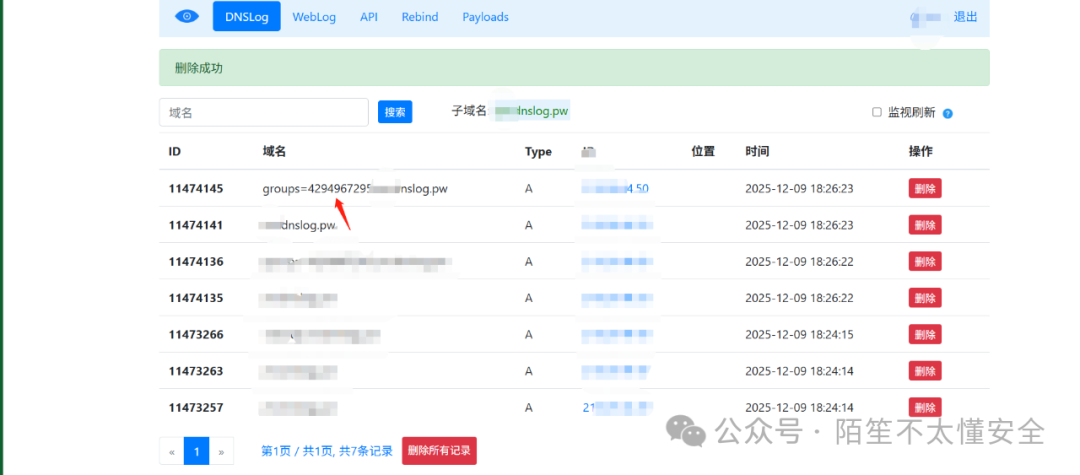The width and height of the screenshot is (1080, 475).
Task: Enable the 监视刷新 checkbox
Action: click(877, 112)
